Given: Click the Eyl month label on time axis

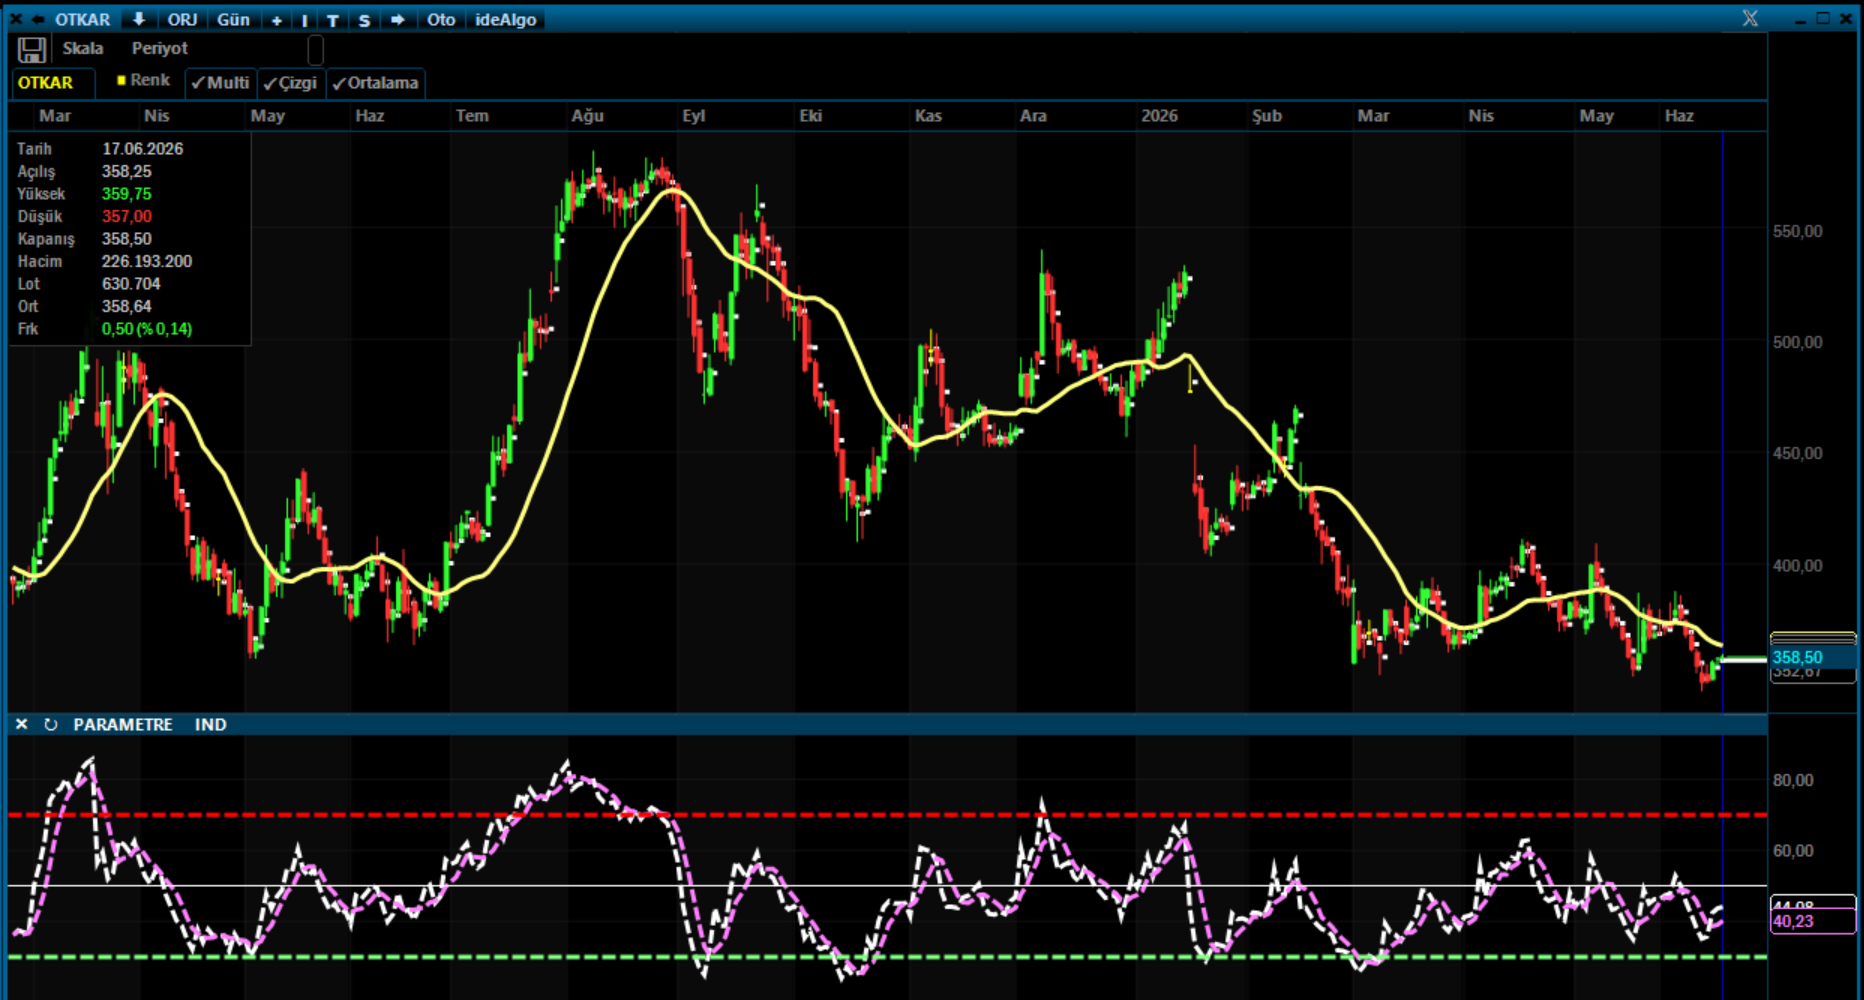Looking at the screenshot, I should coord(694,116).
